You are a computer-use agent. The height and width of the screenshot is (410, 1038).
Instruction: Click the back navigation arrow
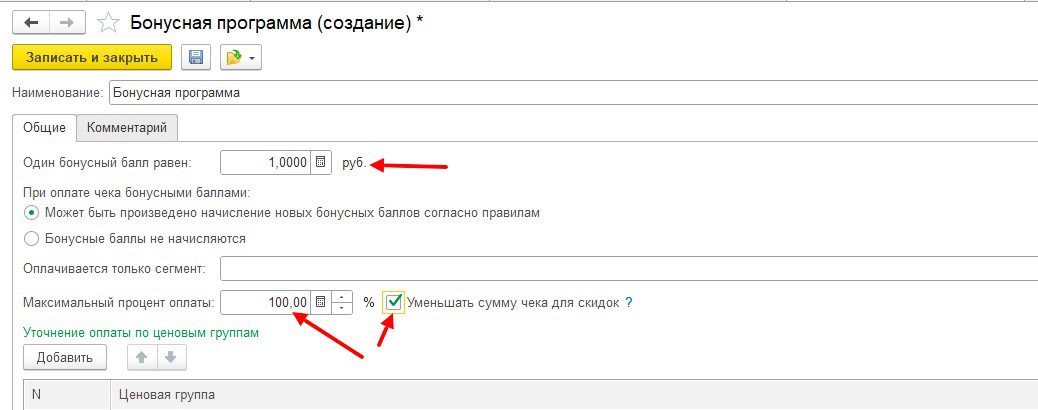[x=30, y=22]
